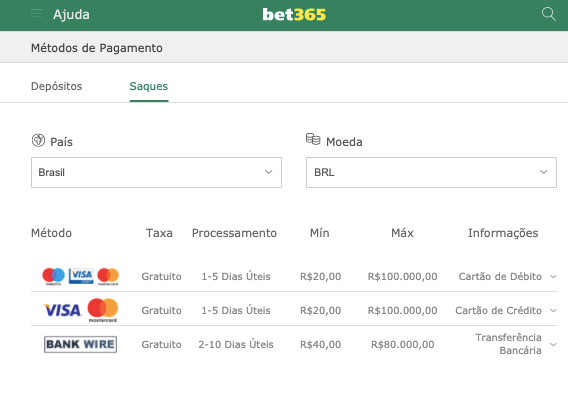
Task: Click the Métodos de Pagamento heading
Action: (x=97, y=48)
